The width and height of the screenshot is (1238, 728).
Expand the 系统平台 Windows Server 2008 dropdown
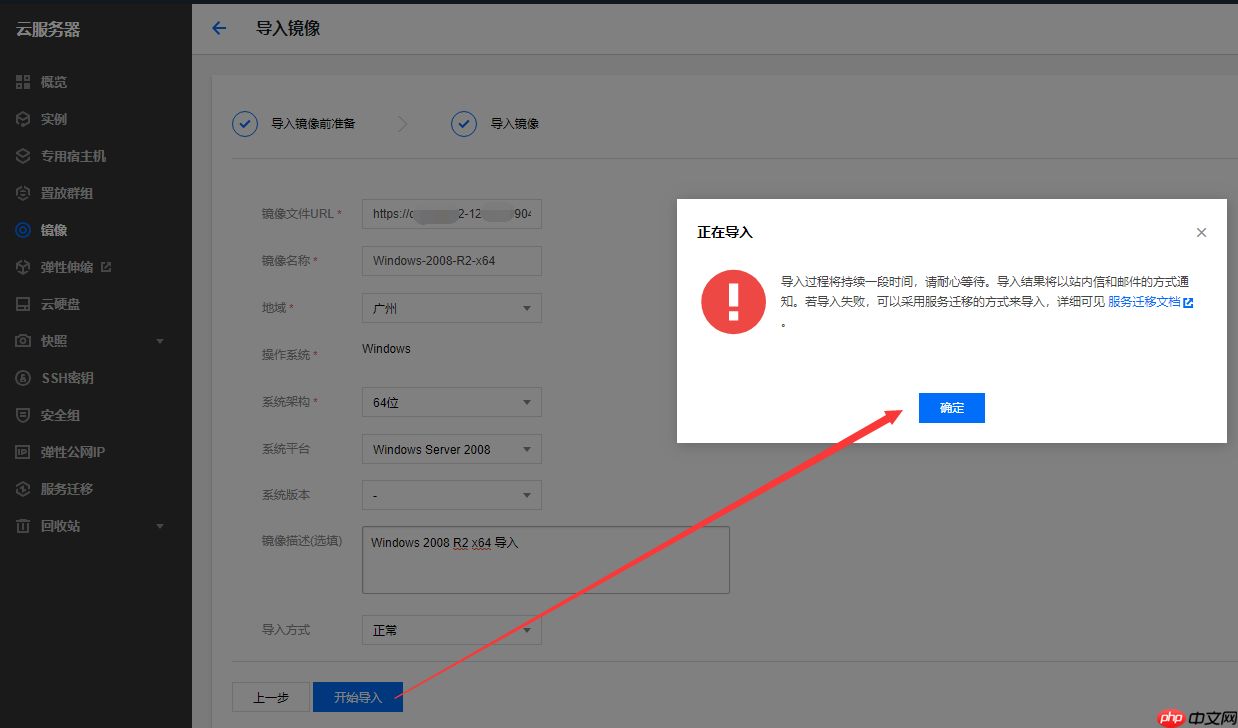[x=451, y=449]
